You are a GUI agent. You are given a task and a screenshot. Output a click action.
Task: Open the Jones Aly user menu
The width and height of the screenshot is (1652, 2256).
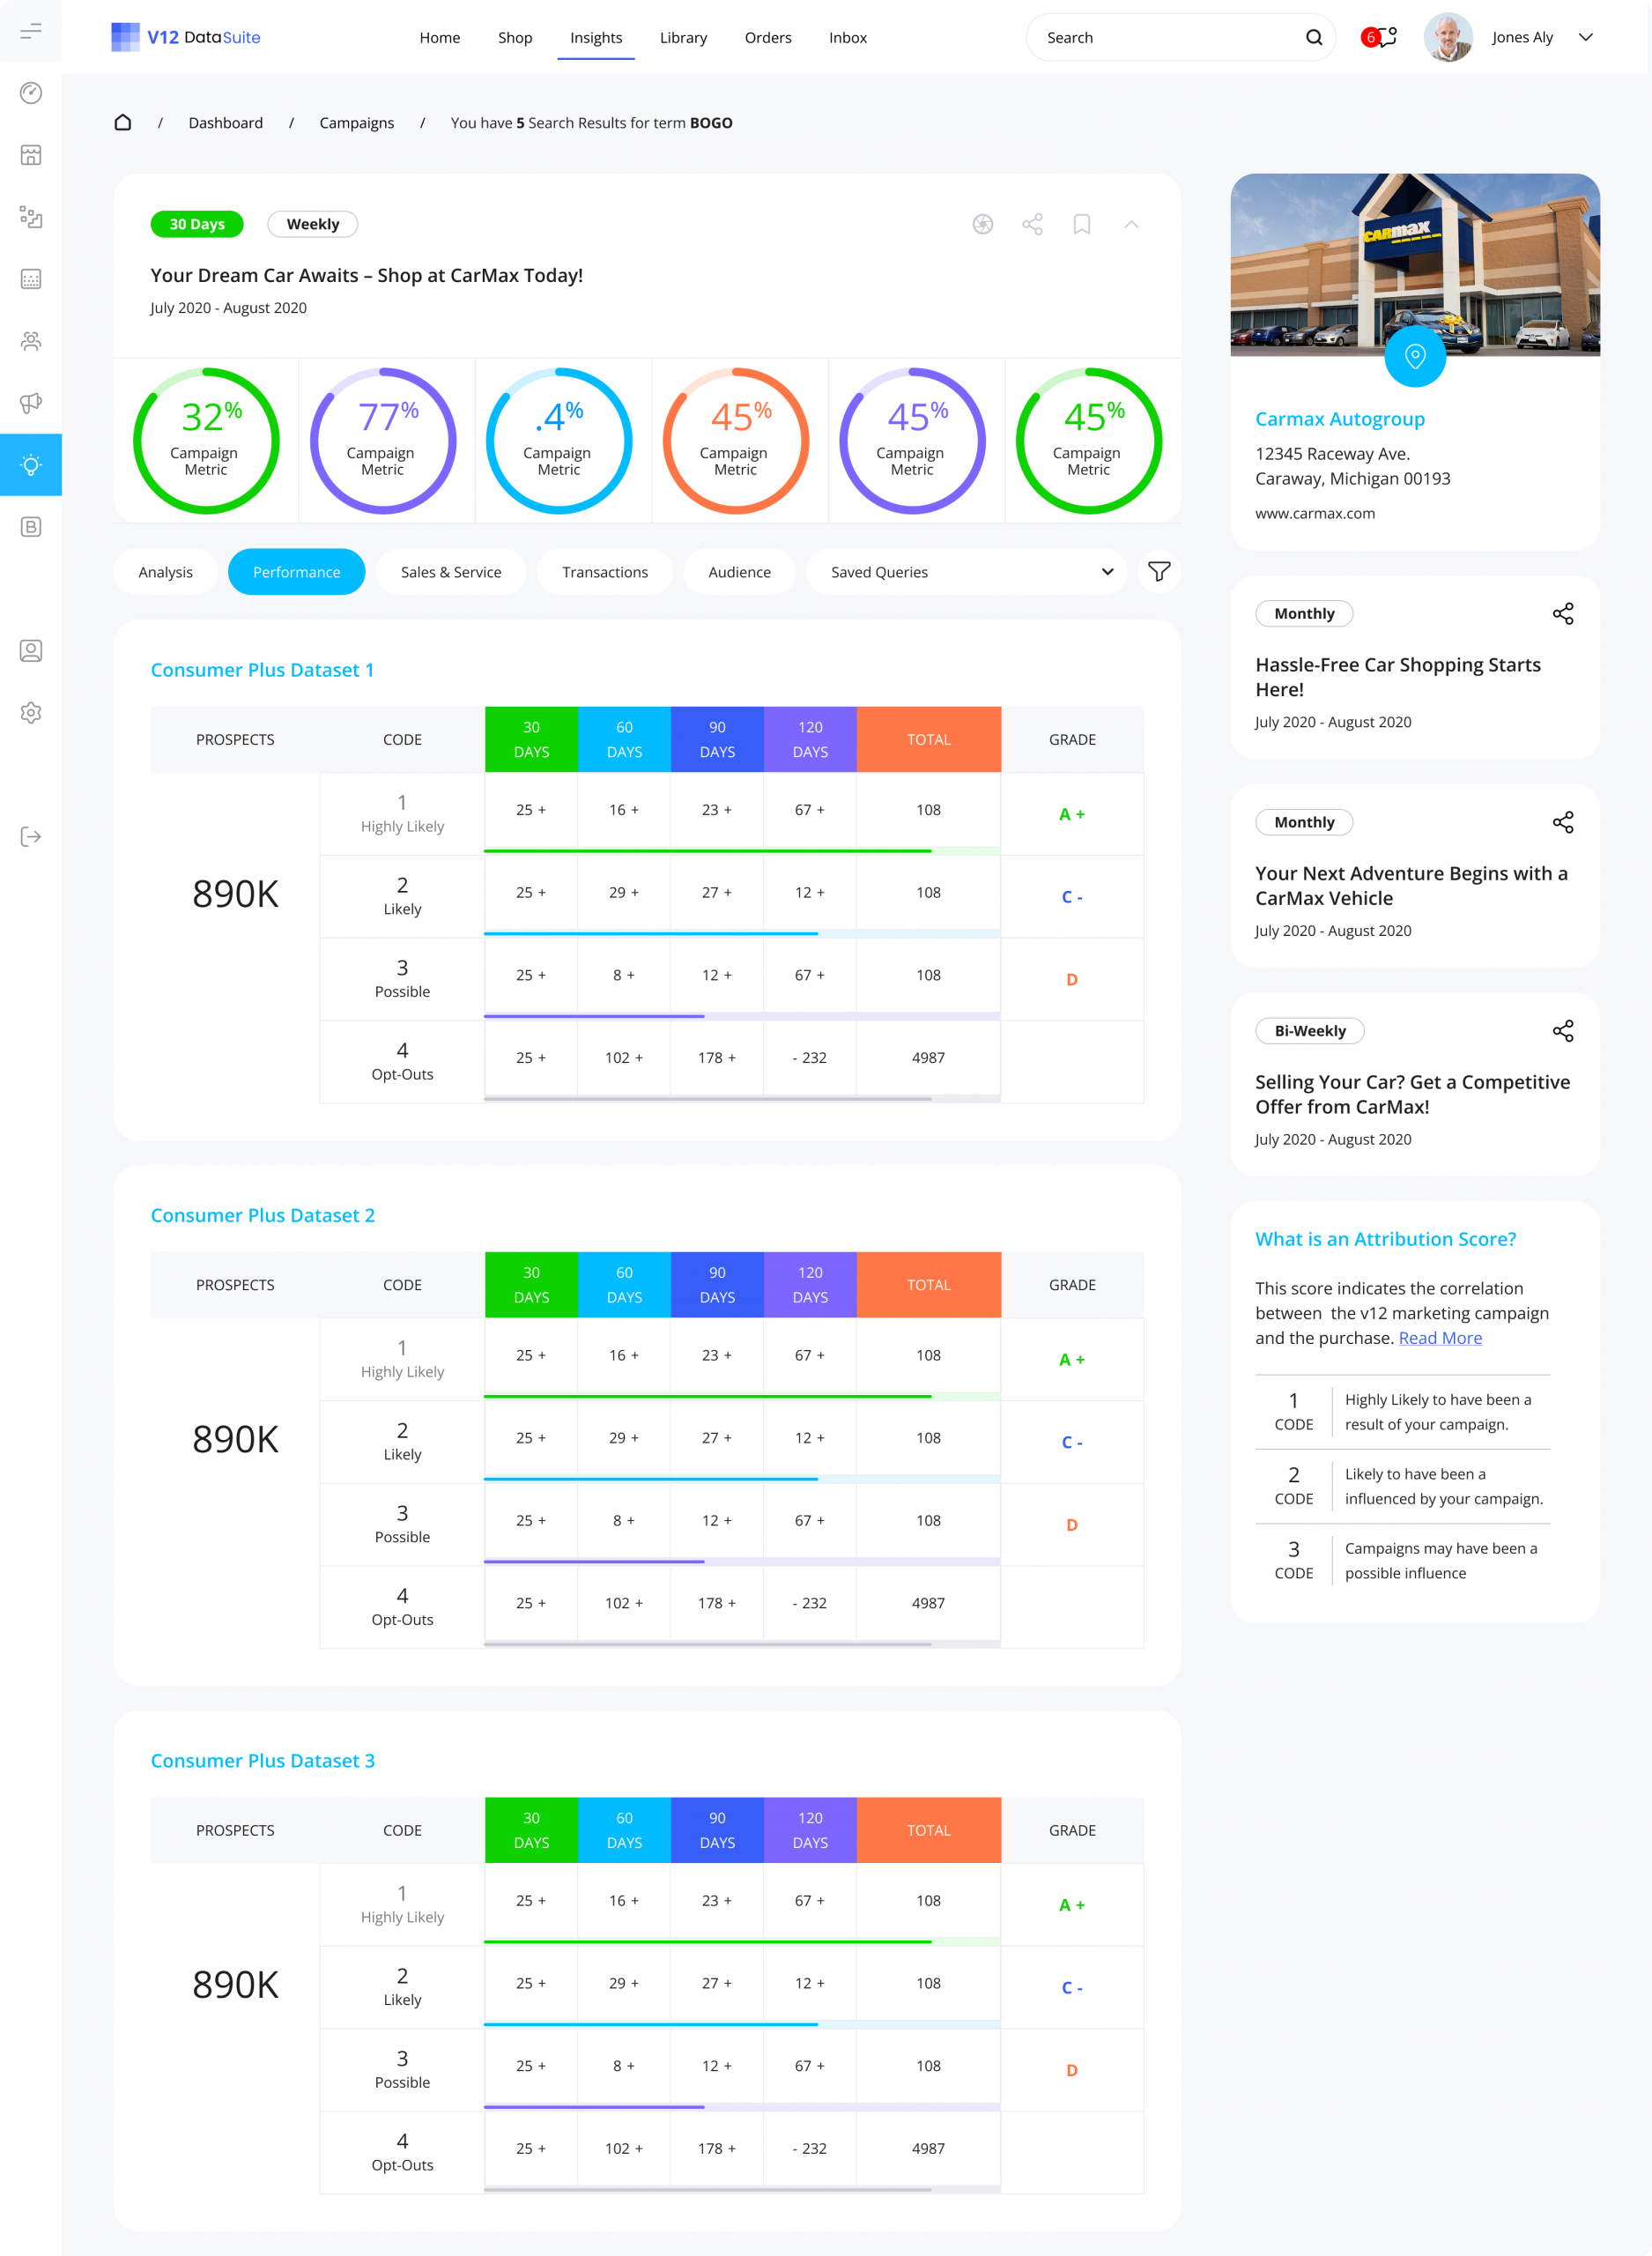1586,38
